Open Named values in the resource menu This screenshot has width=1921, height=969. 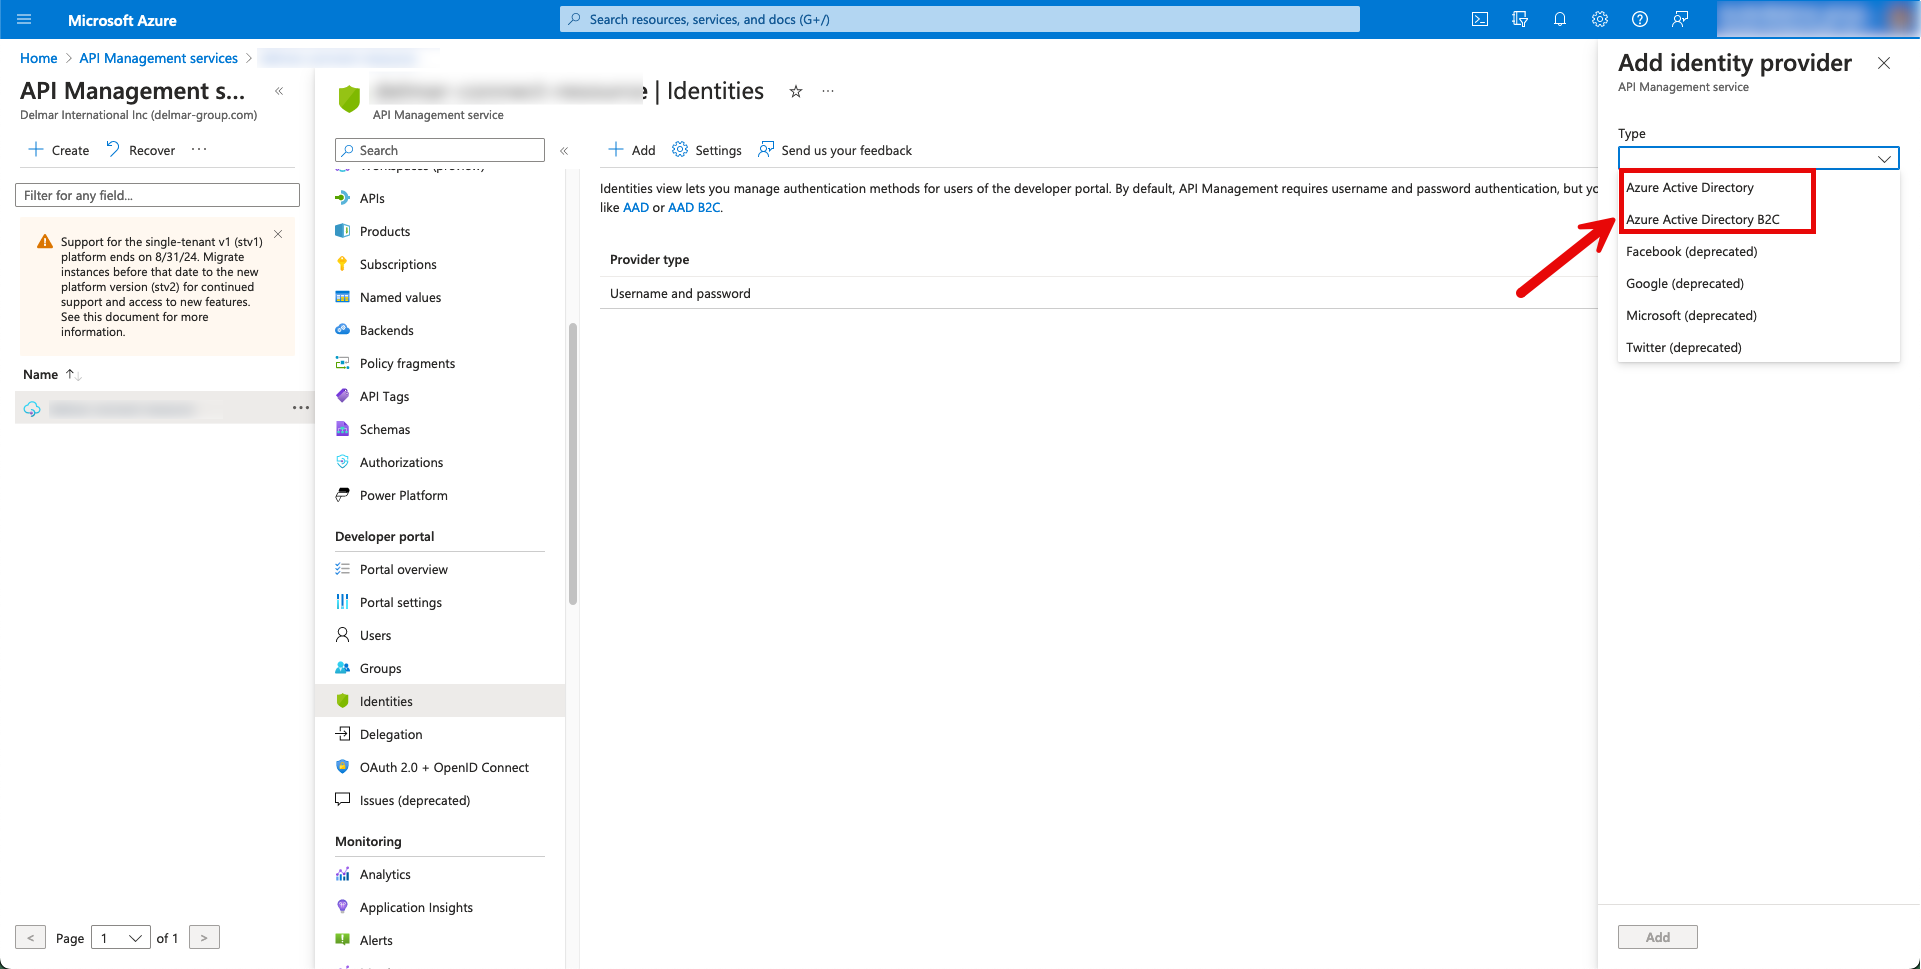coord(440,297)
